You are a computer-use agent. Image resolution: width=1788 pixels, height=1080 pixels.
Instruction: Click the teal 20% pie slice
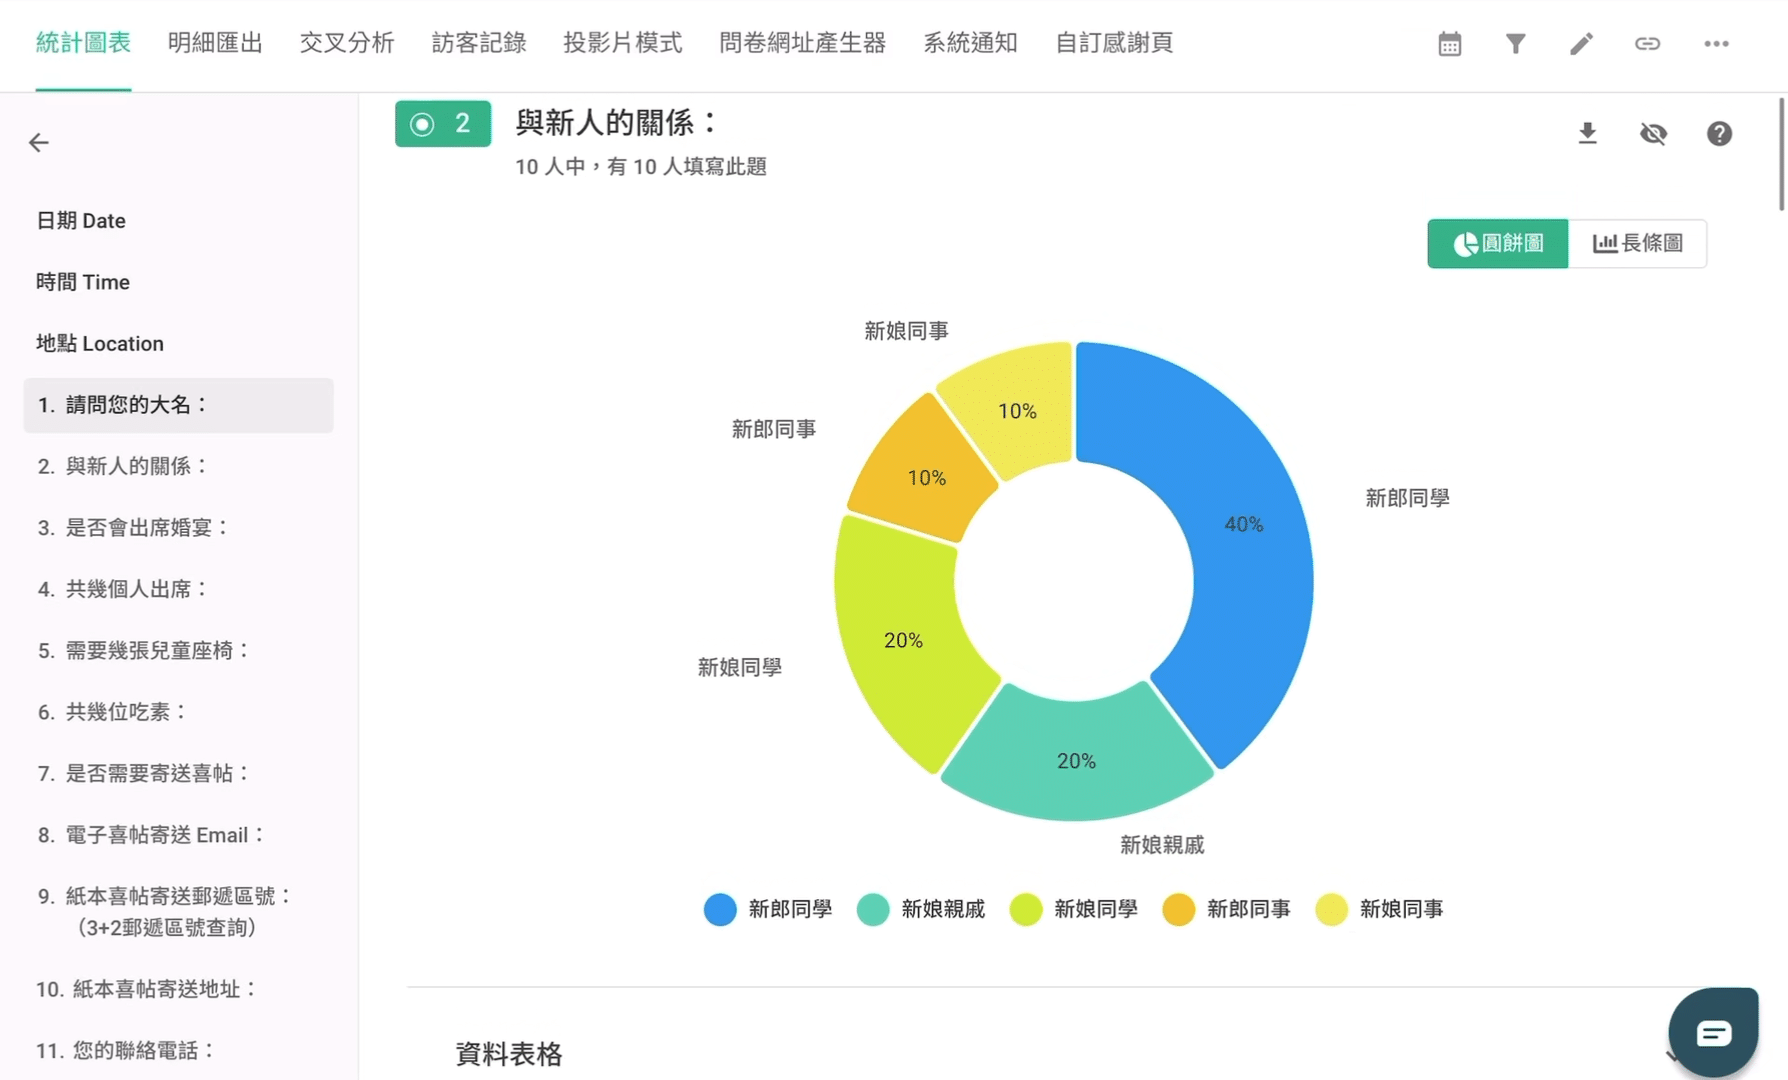[x=1076, y=761]
